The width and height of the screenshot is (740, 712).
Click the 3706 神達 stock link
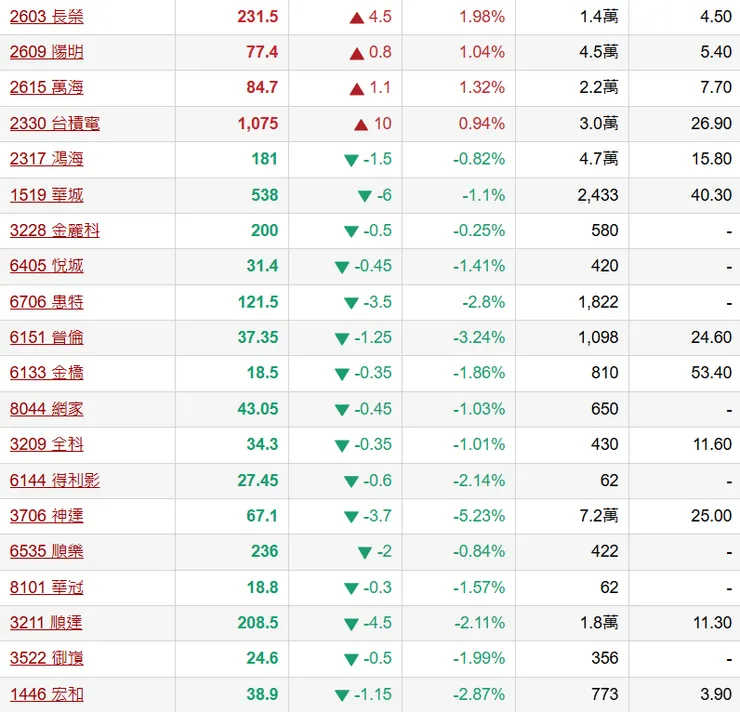coord(46,516)
